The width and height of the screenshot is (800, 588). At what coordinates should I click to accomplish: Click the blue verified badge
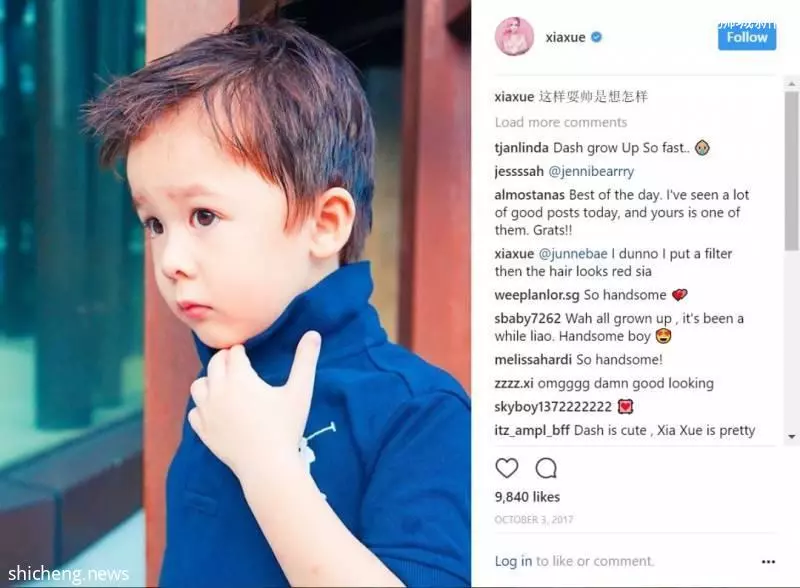[596, 37]
